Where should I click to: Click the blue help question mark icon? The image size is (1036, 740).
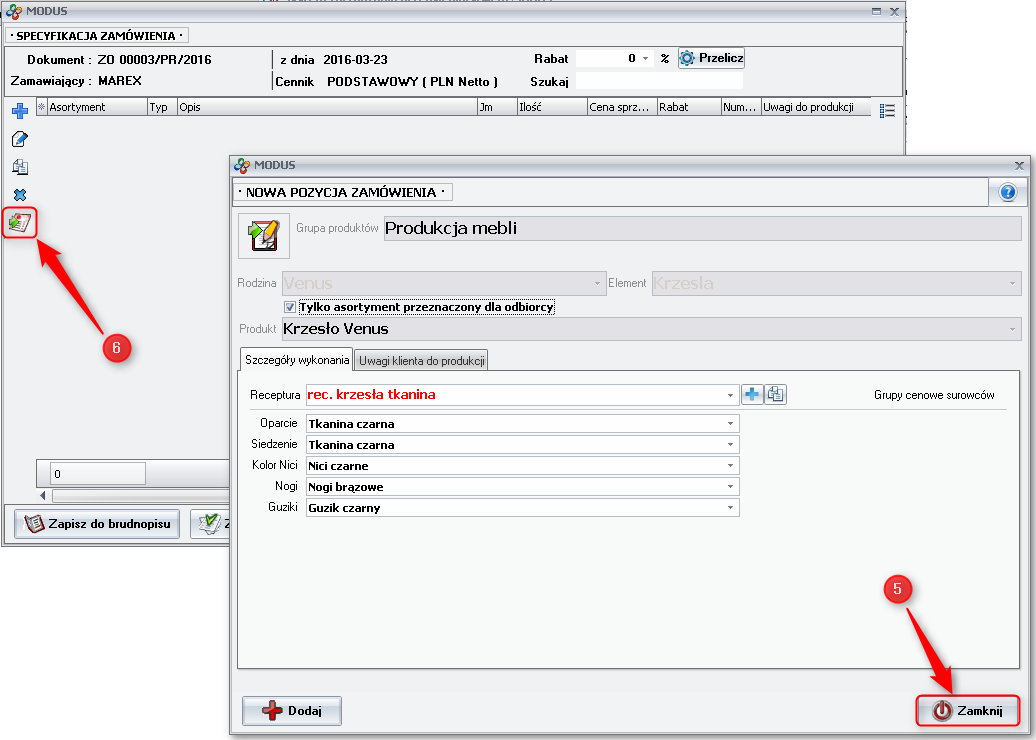pos(1008,192)
